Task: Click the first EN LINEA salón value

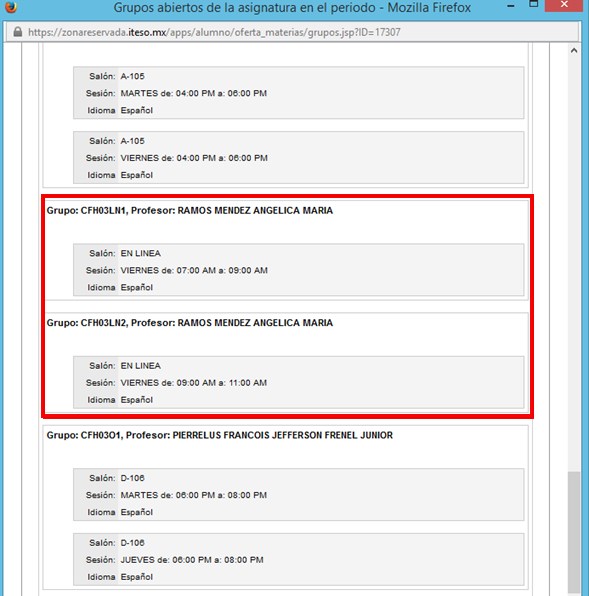Action: tap(141, 253)
